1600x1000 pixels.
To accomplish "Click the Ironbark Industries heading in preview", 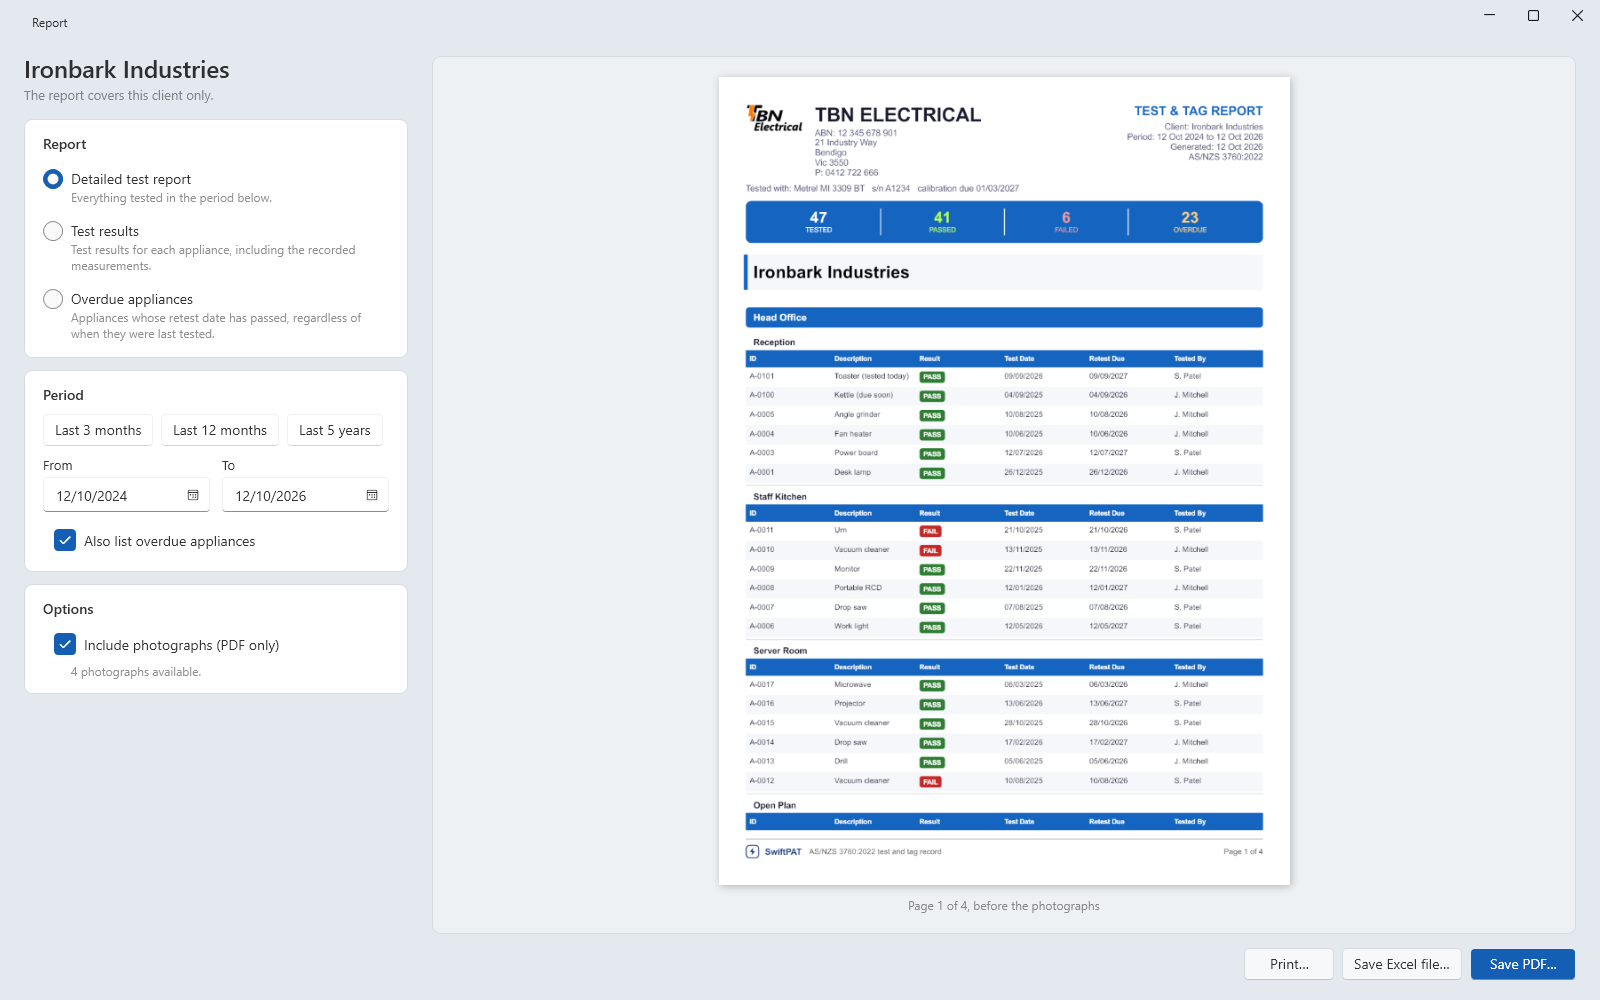I will coord(831,272).
